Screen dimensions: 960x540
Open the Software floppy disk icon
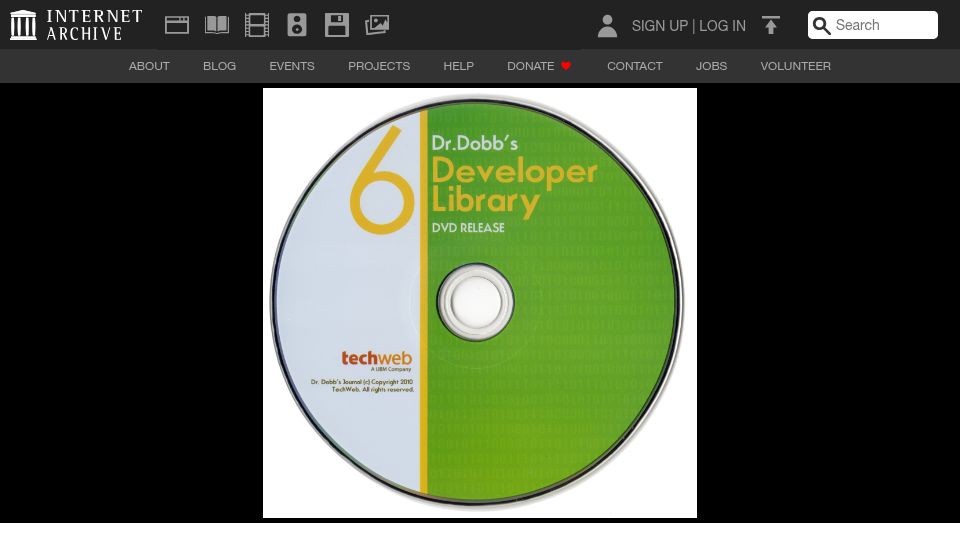[x=337, y=25]
